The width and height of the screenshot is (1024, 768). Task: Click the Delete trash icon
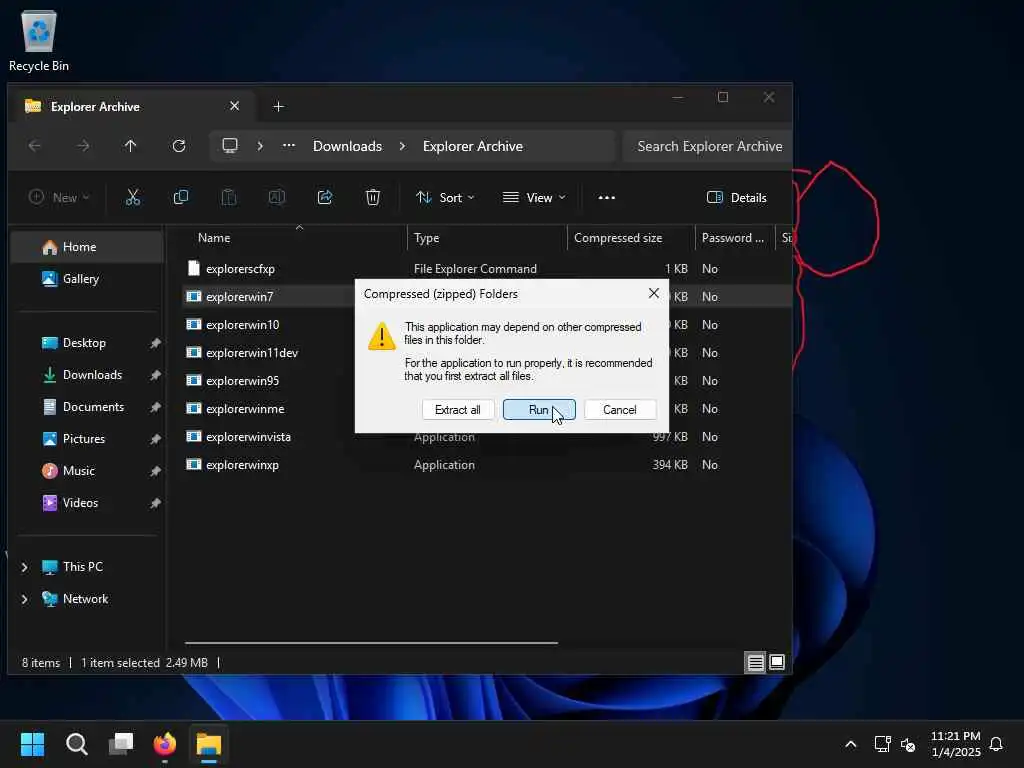pos(373,197)
